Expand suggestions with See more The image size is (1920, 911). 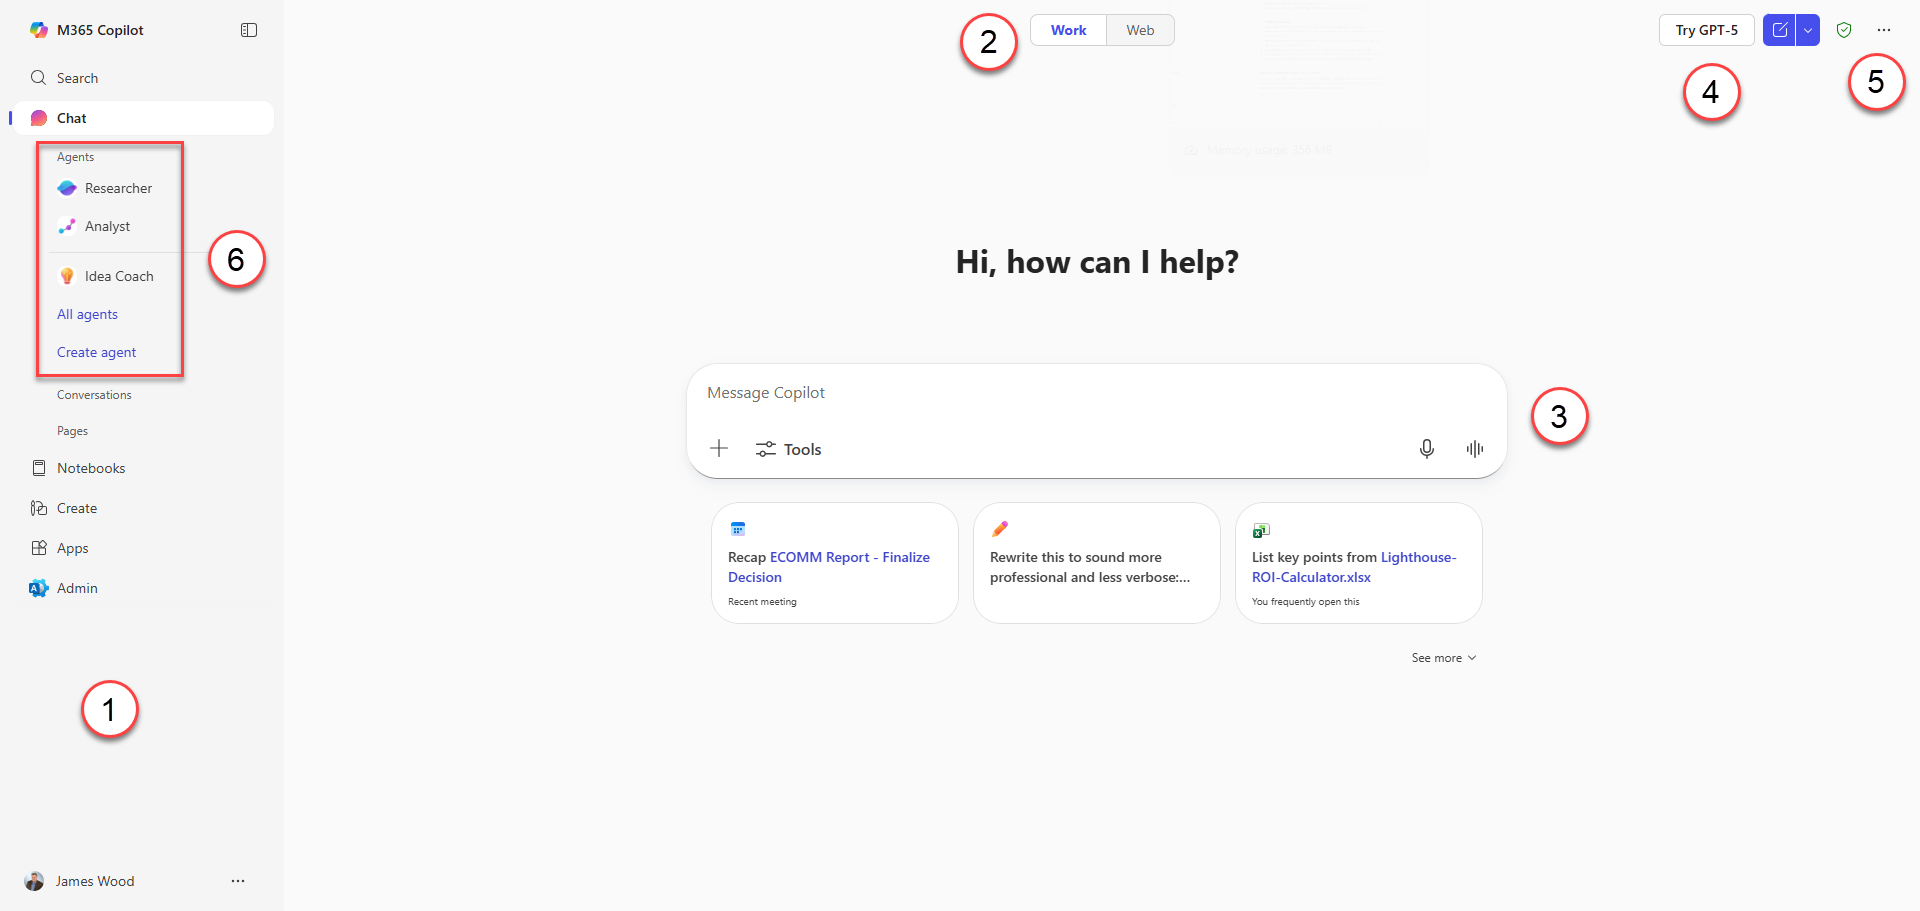1443,658
